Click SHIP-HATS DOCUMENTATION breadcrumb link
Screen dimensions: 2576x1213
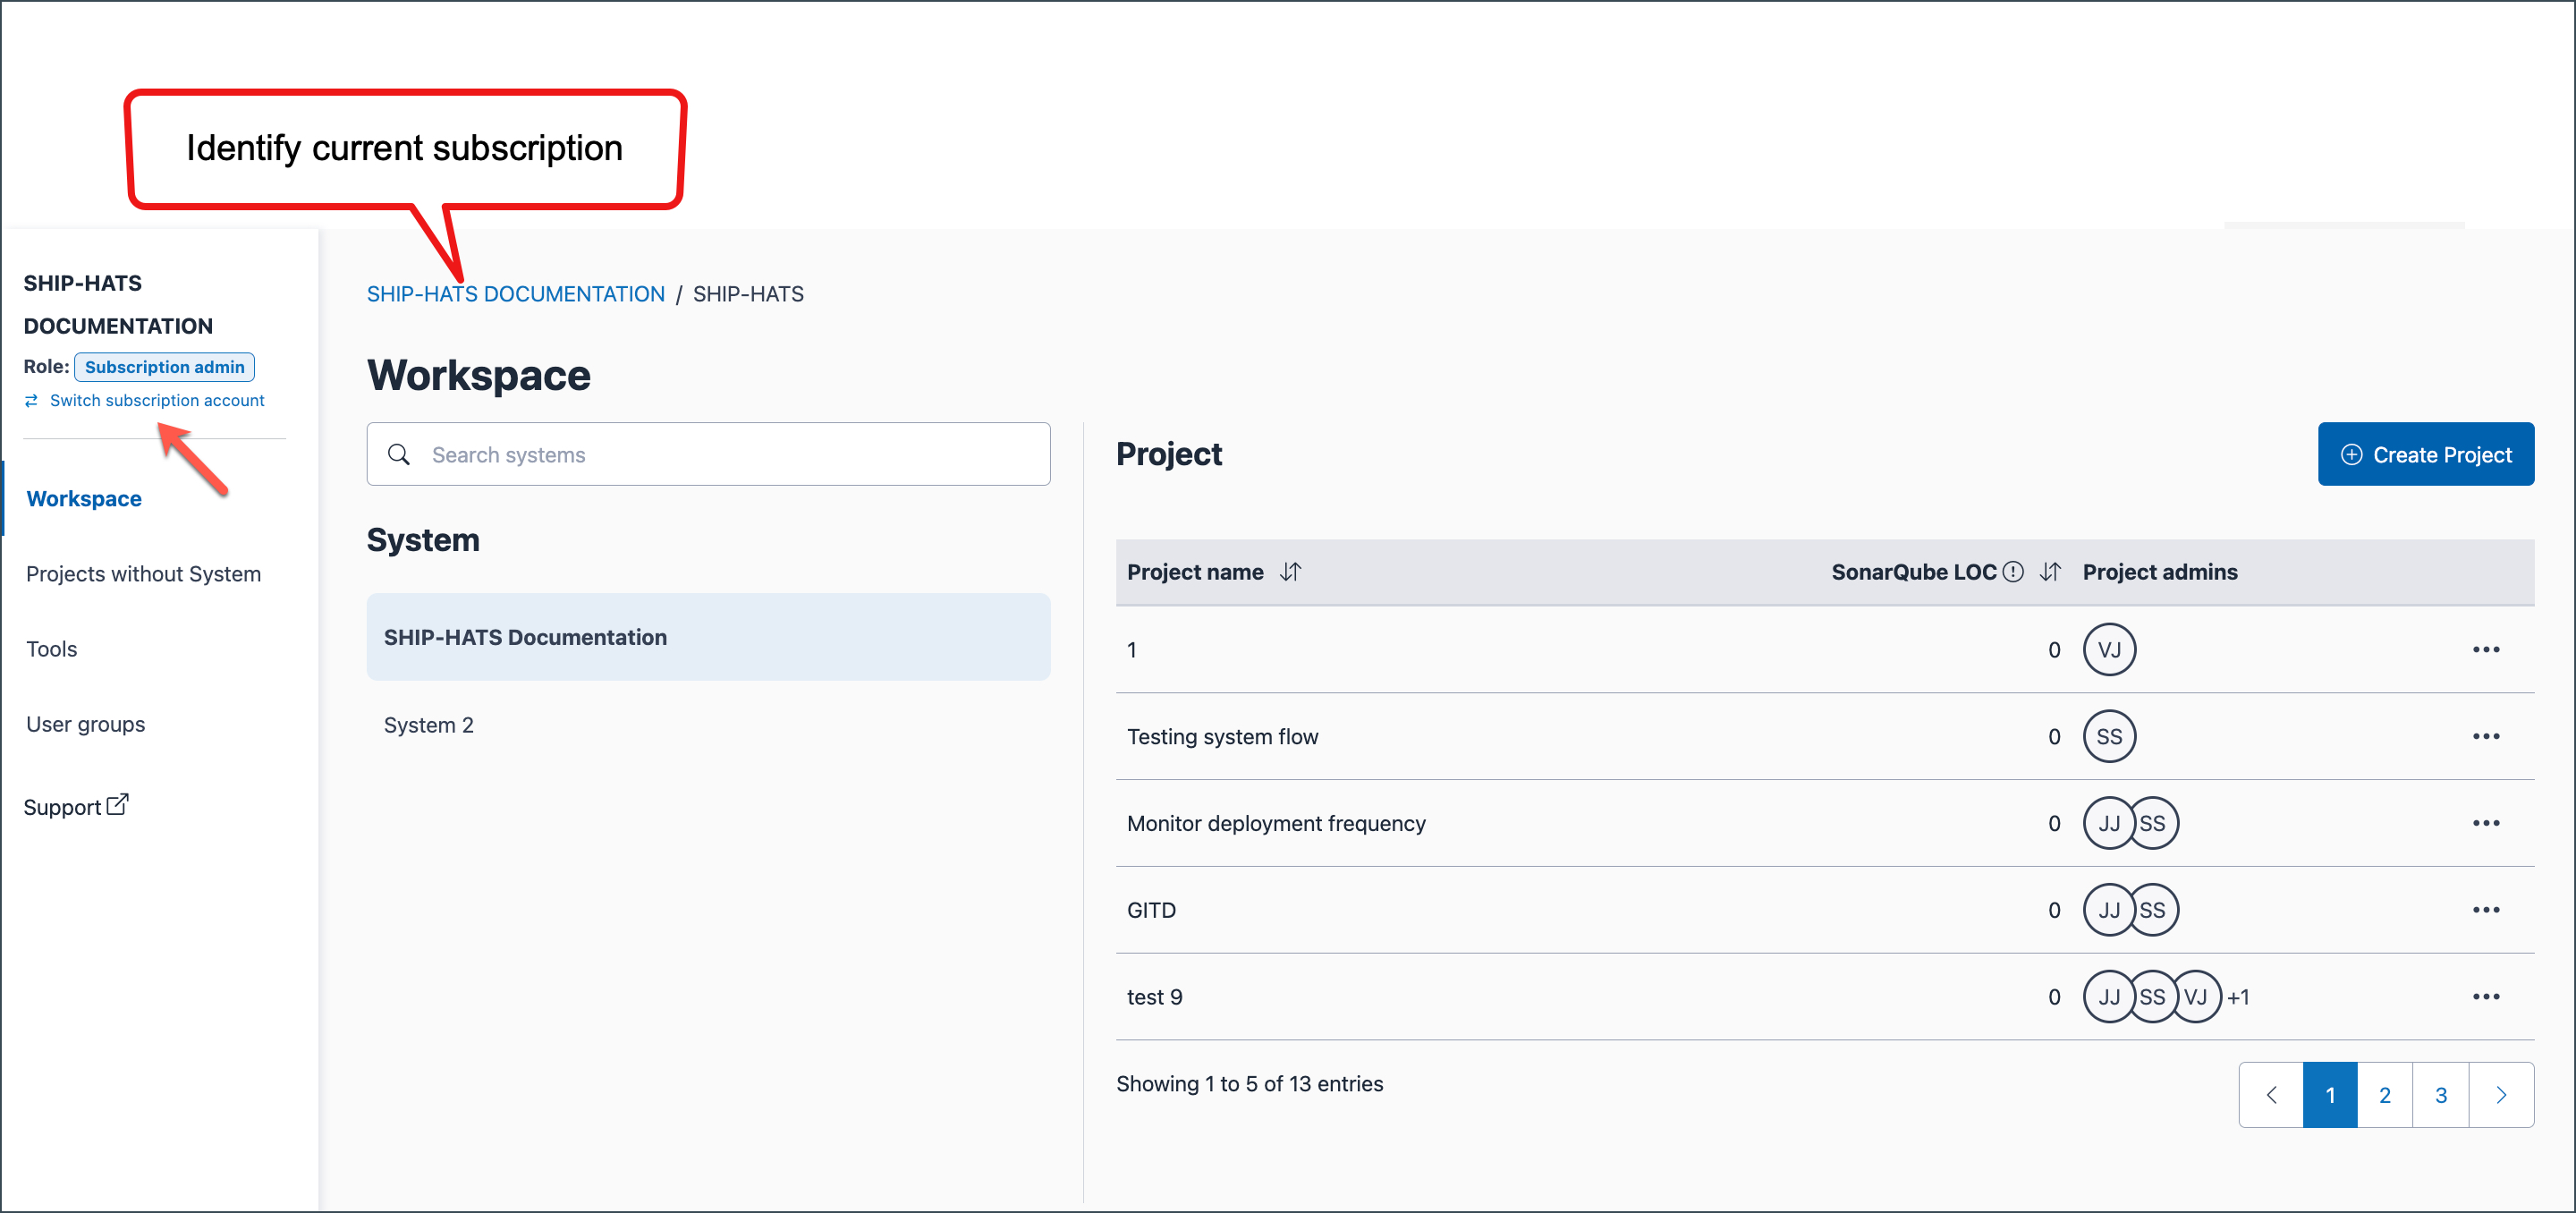tap(516, 294)
